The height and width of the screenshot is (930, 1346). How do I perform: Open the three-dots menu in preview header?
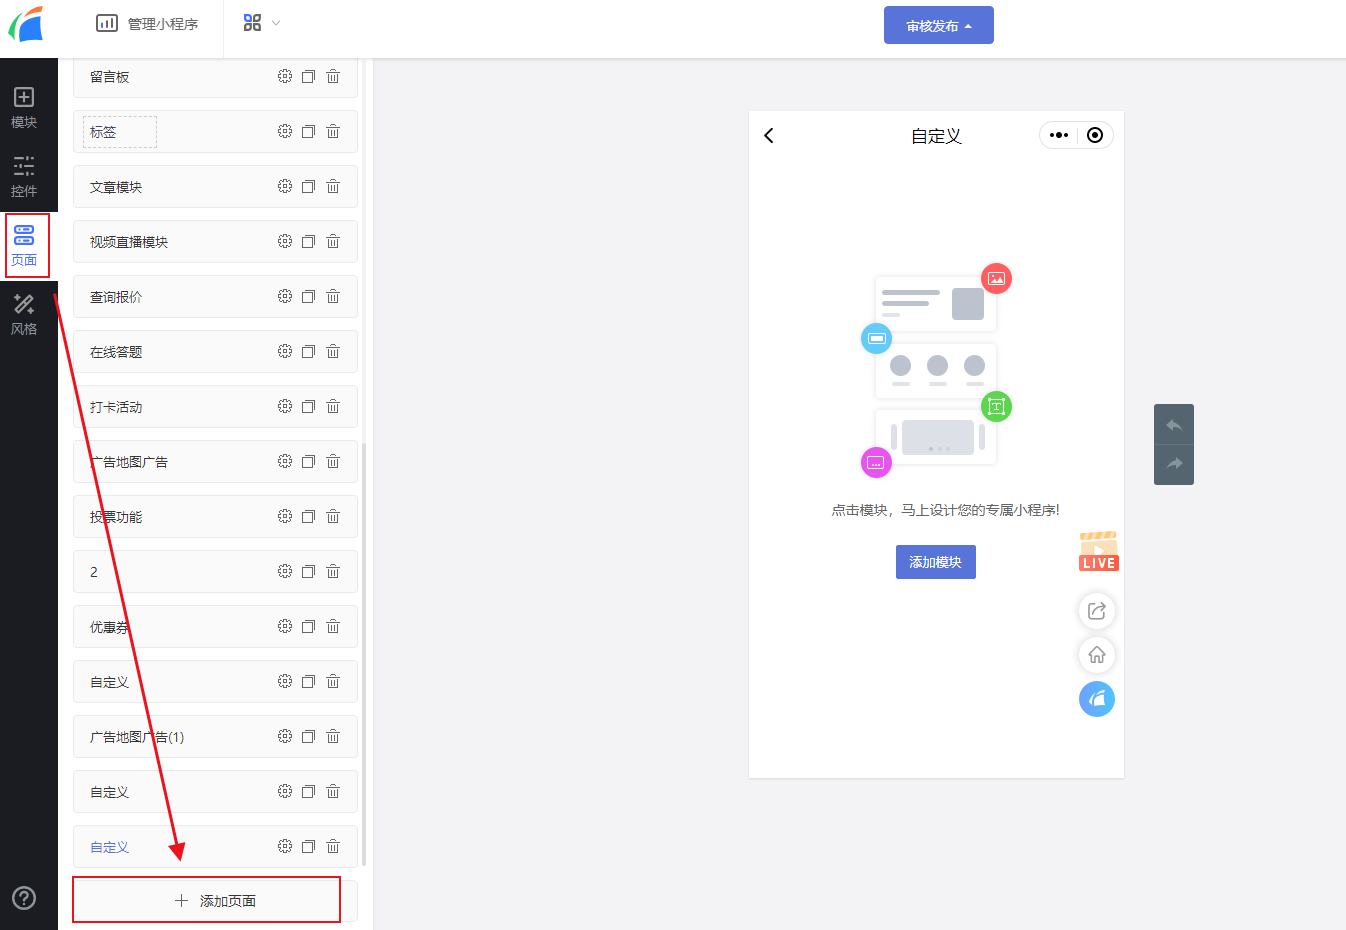pos(1059,135)
